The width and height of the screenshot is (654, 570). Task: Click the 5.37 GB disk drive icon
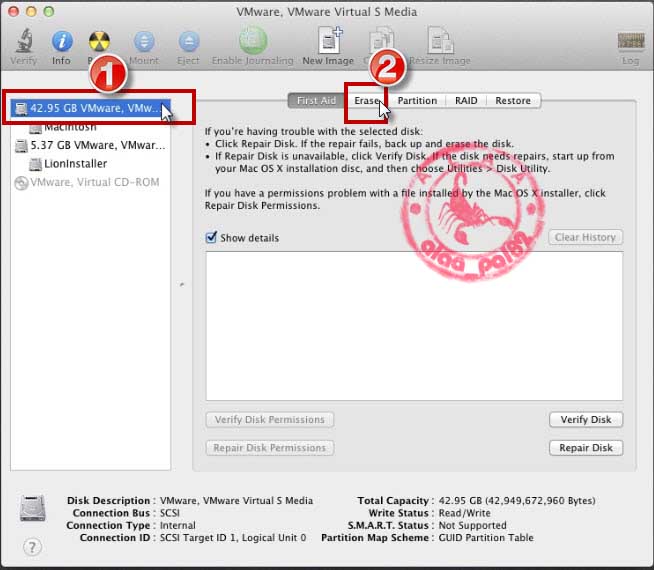[21, 146]
